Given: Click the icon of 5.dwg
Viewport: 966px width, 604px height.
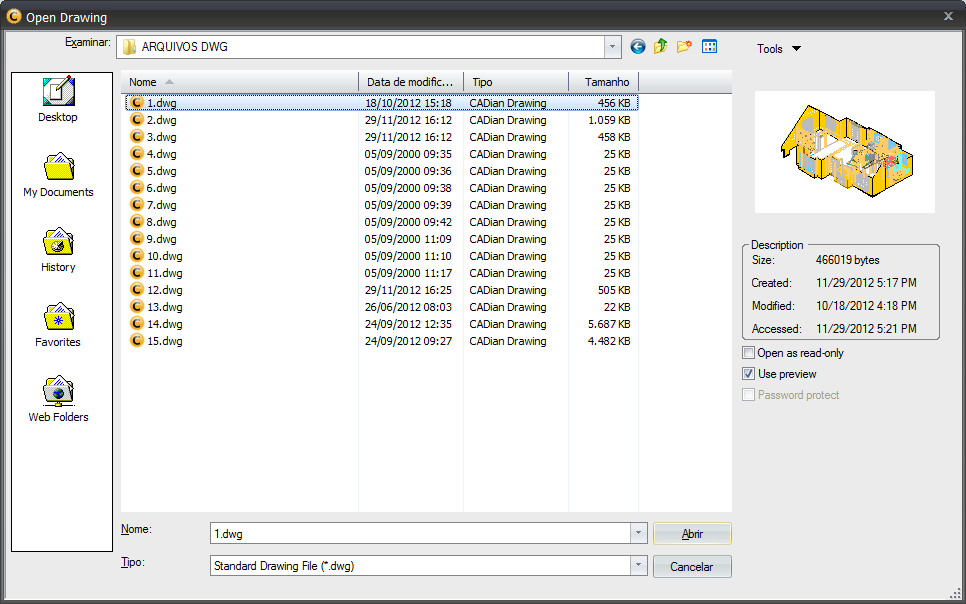Looking at the screenshot, I should click(137, 171).
